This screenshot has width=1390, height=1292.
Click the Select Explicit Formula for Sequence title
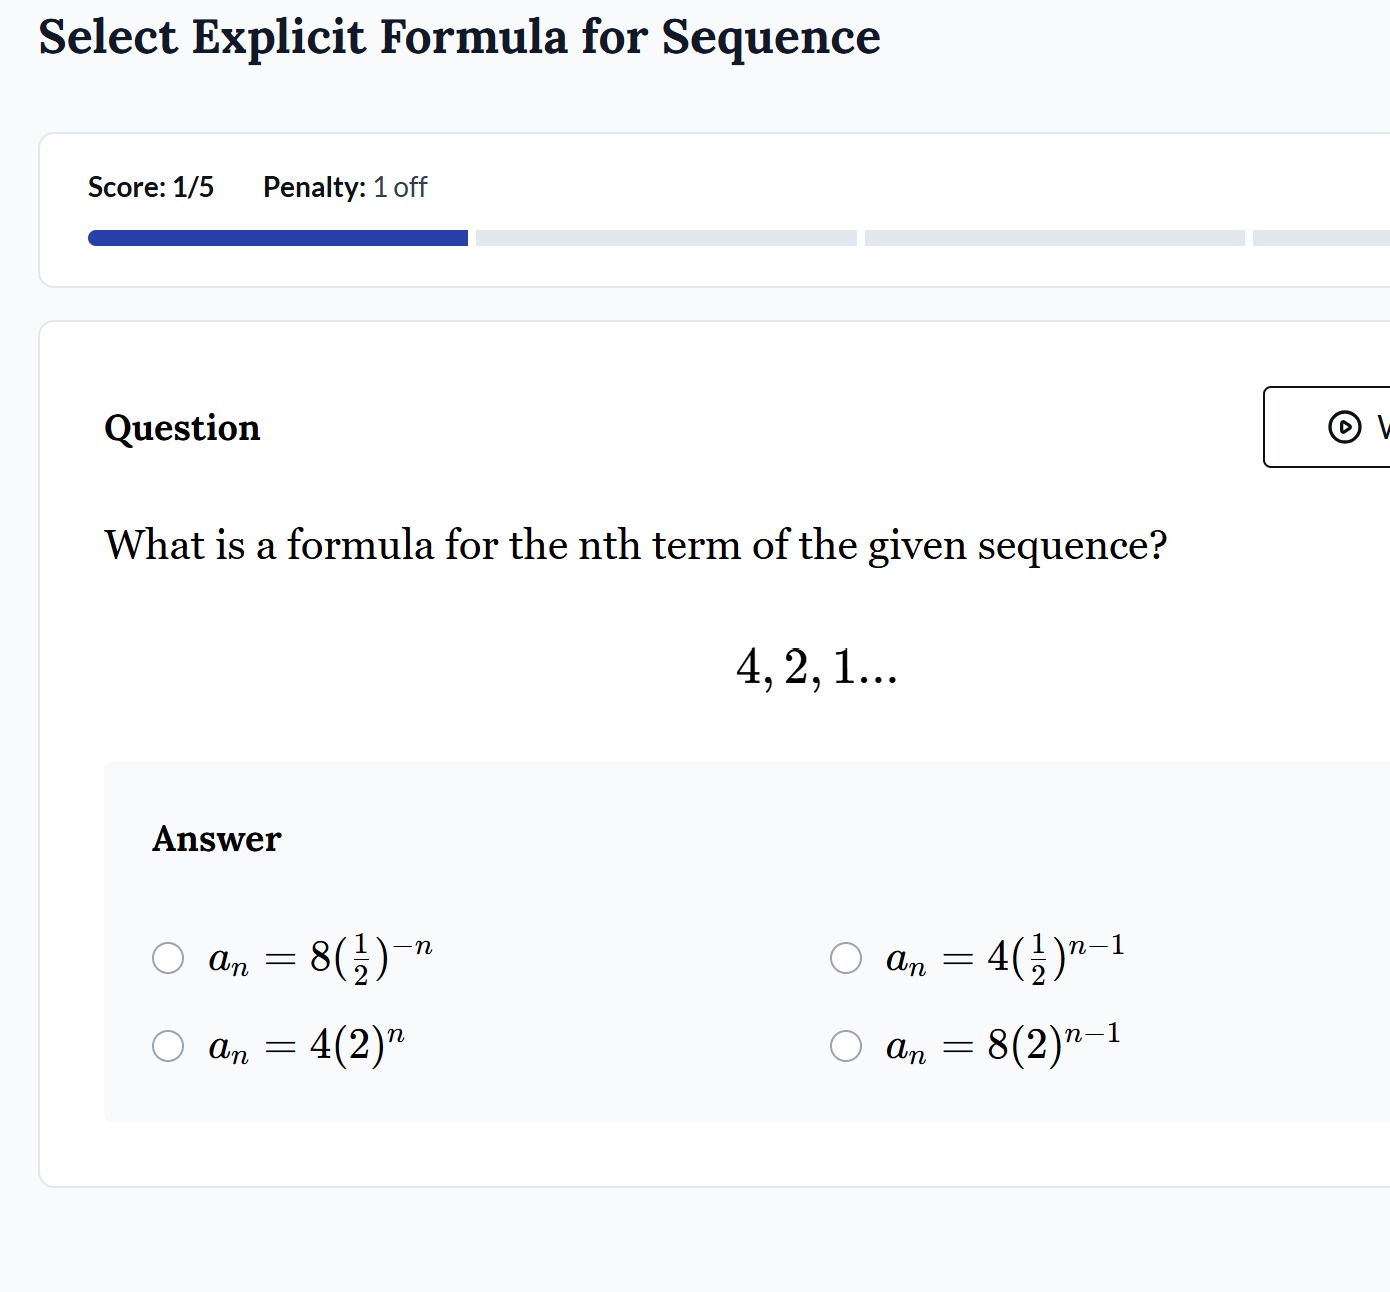(x=460, y=38)
